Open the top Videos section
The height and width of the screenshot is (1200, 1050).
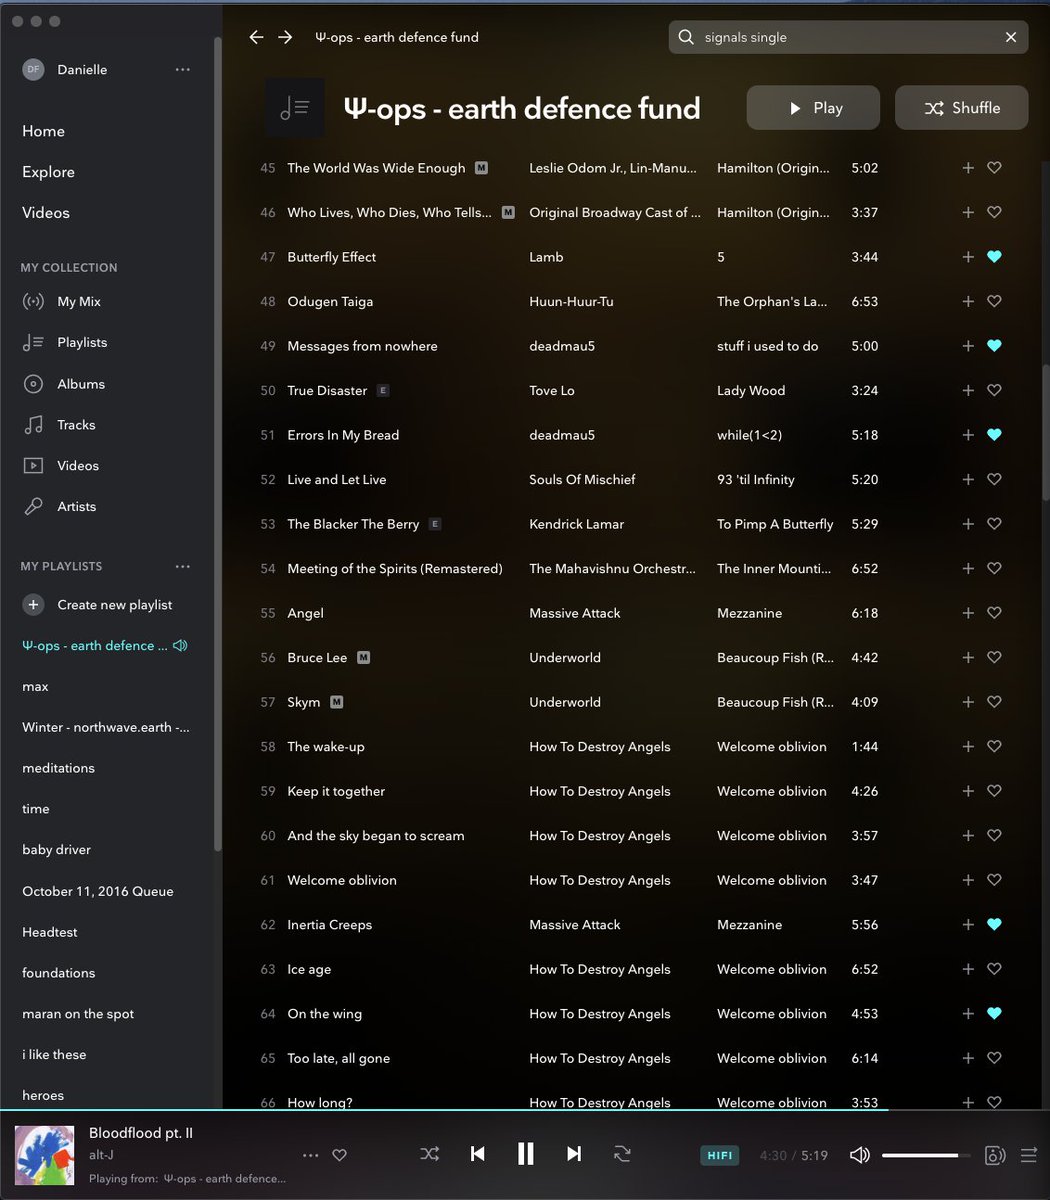click(x=46, y=213)
